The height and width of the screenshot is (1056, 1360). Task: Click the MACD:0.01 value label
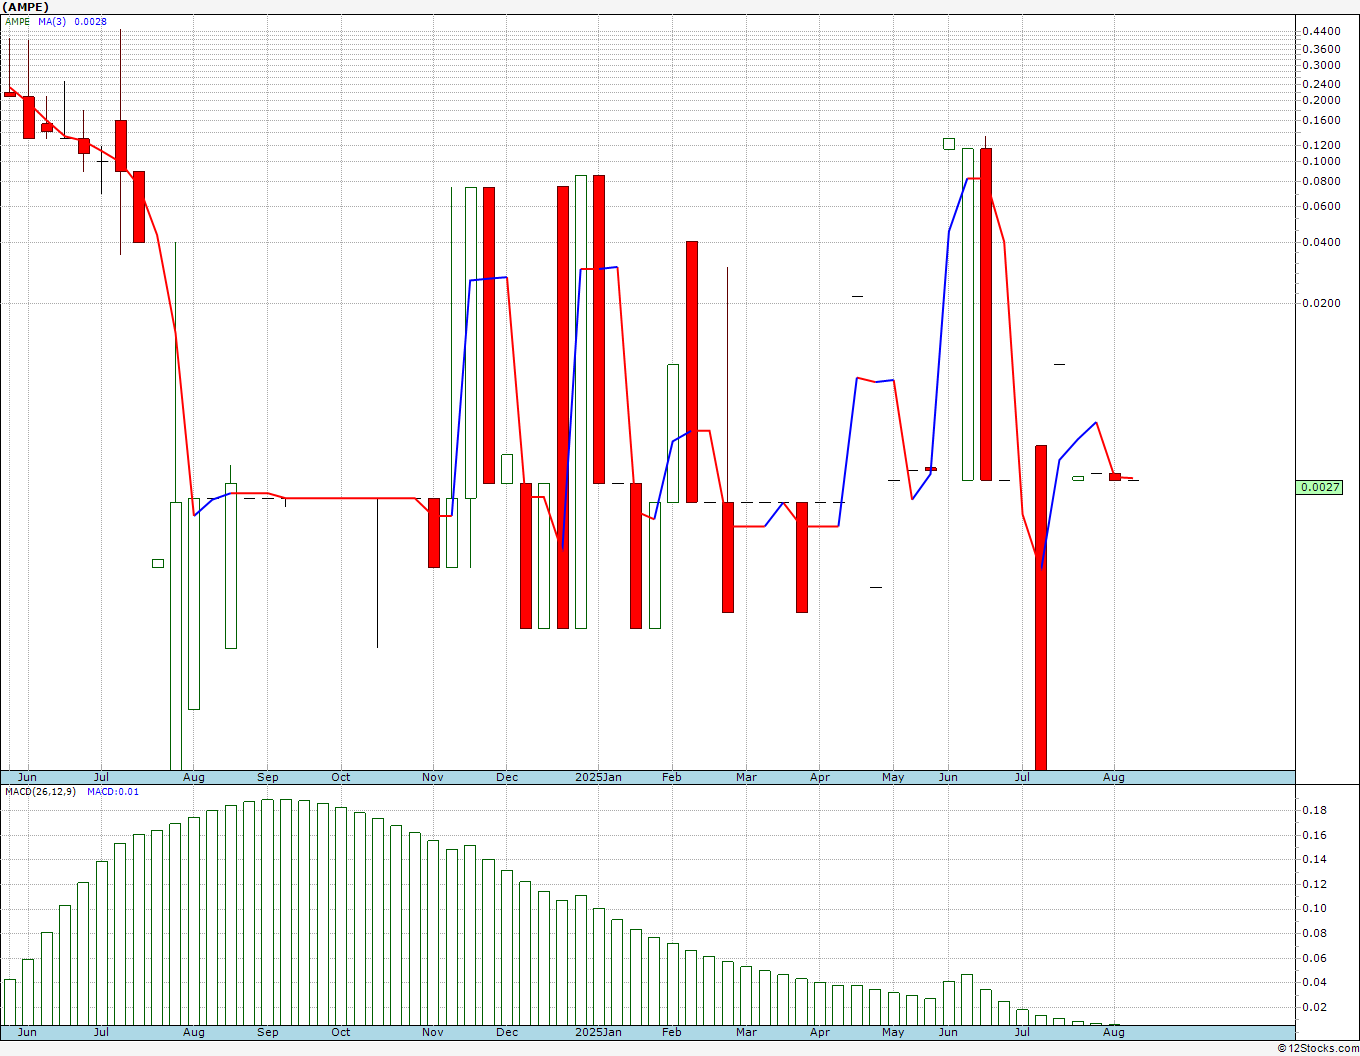click(113, 792)
